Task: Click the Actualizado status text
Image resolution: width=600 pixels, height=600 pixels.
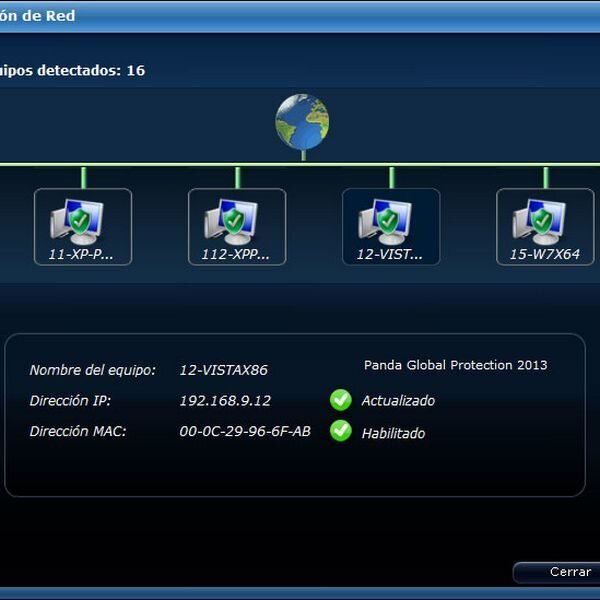Action: pyautogui.click(x=398, y=401)
